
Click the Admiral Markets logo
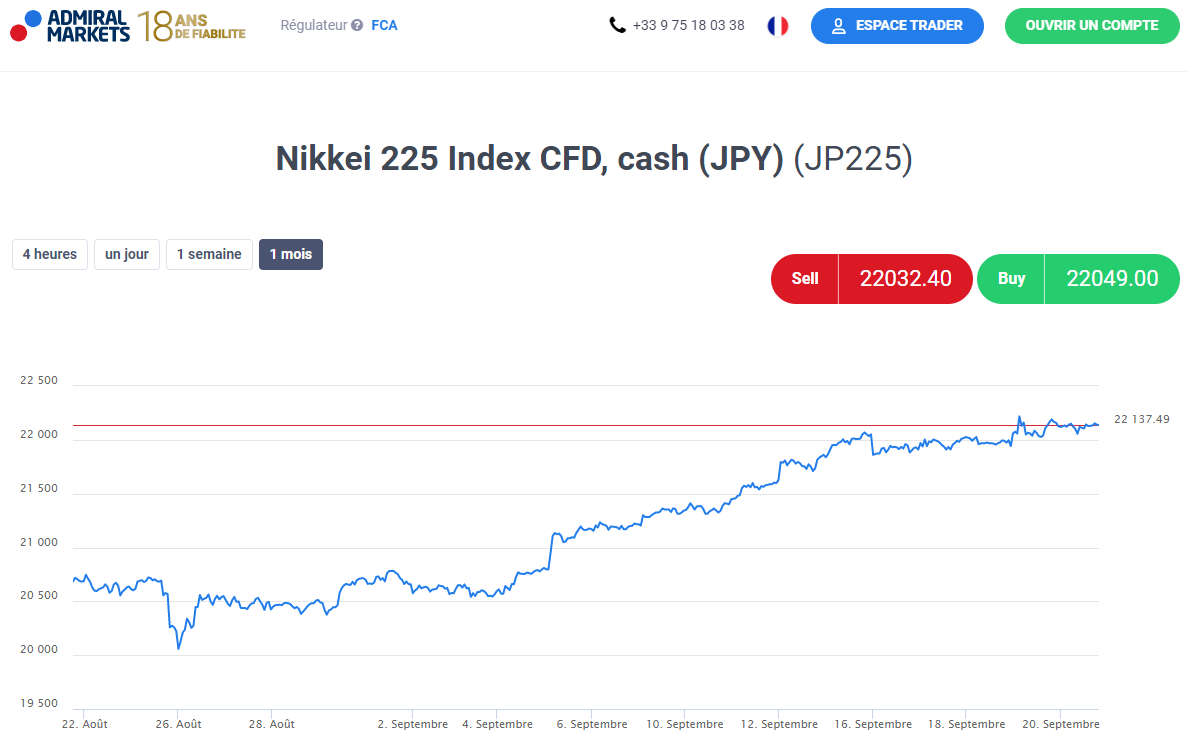pyautogui.click(x=70, y=26)
